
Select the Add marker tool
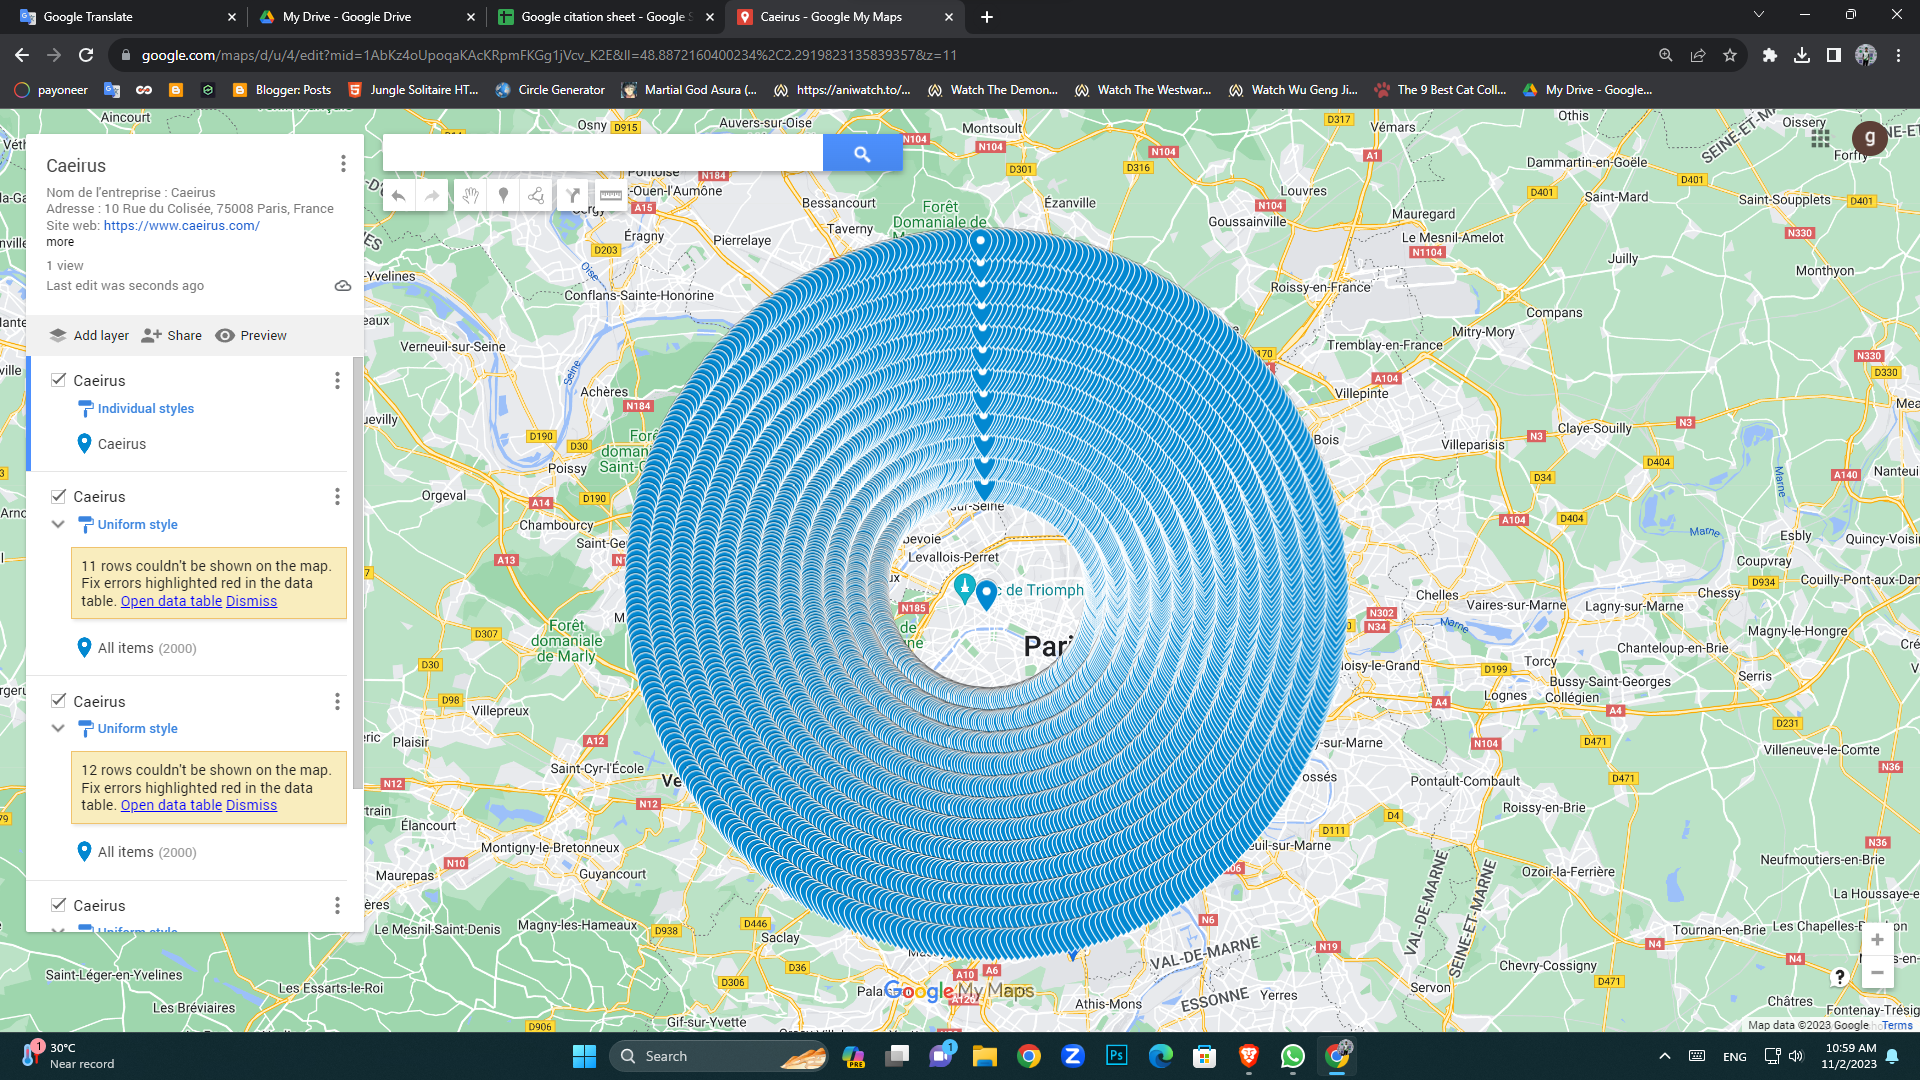pyautogui.click(x=504, y=195)
